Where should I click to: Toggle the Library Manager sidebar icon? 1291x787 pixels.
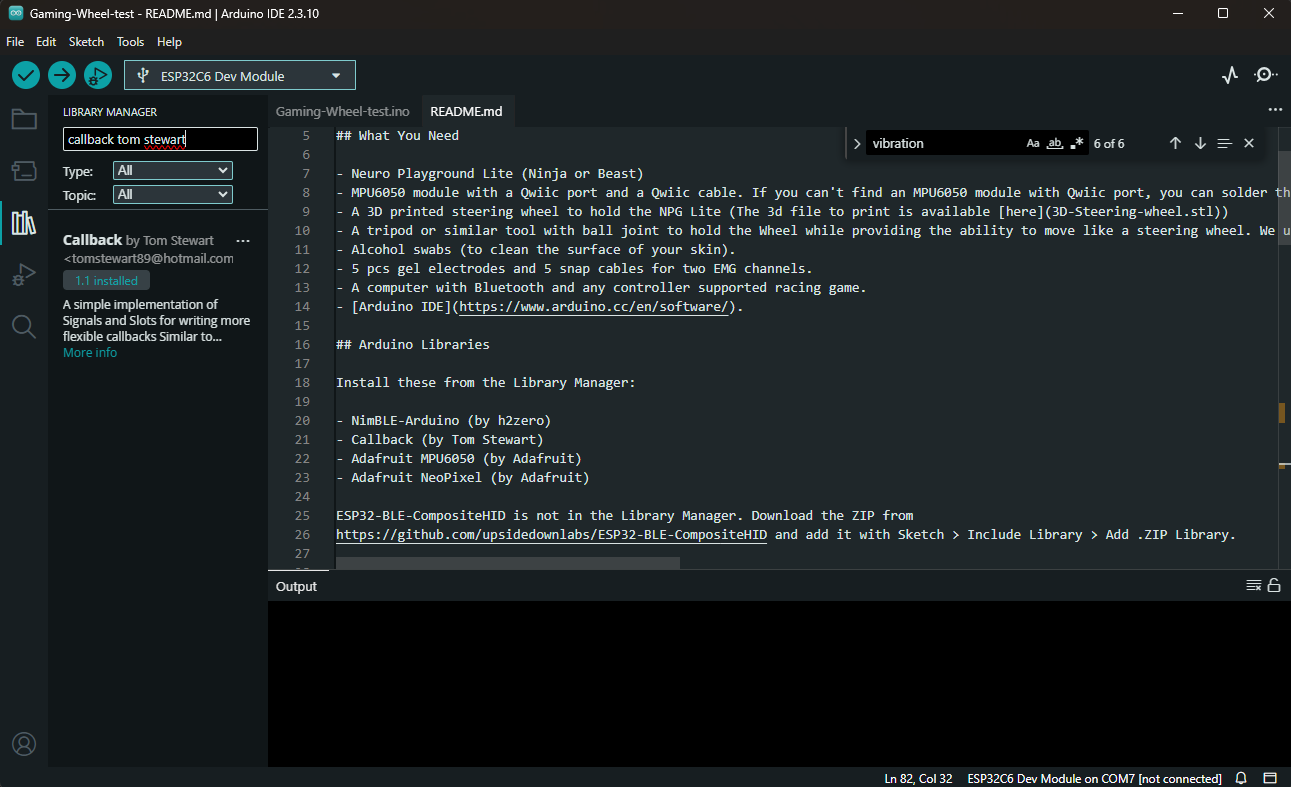24,222
